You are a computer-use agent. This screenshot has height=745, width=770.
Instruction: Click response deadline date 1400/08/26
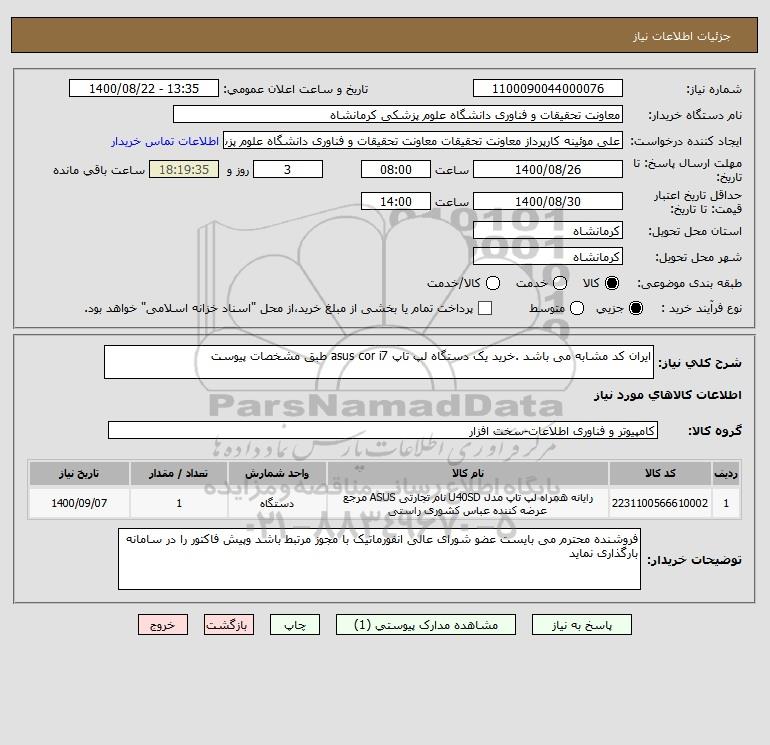548,169
